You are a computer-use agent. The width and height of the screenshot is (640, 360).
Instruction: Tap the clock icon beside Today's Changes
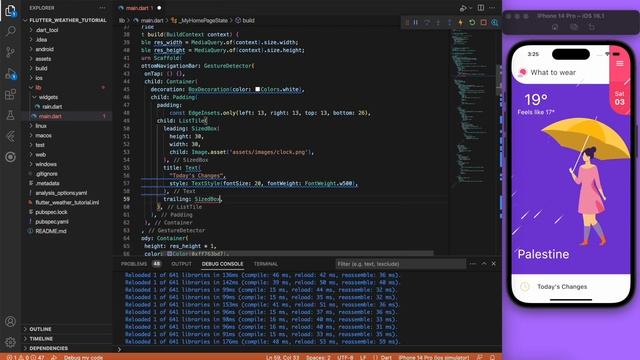pos(524,287)
